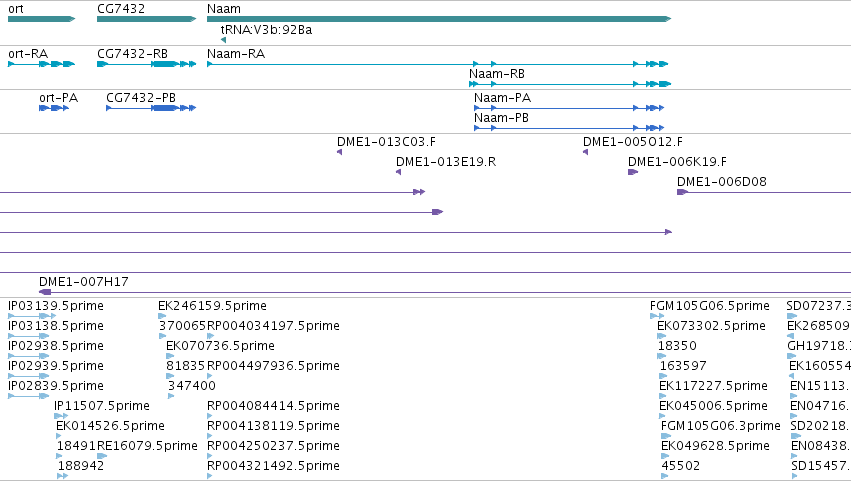Click the FGM105G06.5prime EST label
Image resolution: width=851 pixels, height=481 pixels.
point(710,306)
